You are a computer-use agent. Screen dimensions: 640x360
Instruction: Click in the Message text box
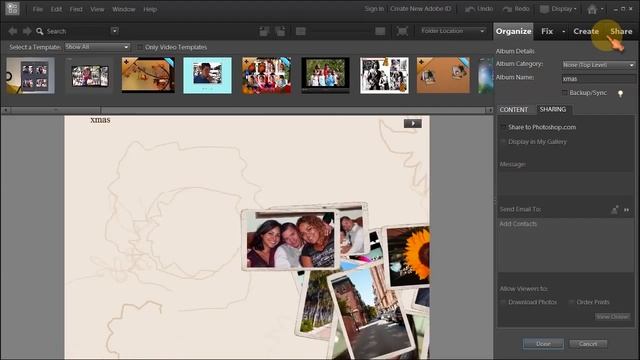[x=566, y=184]
